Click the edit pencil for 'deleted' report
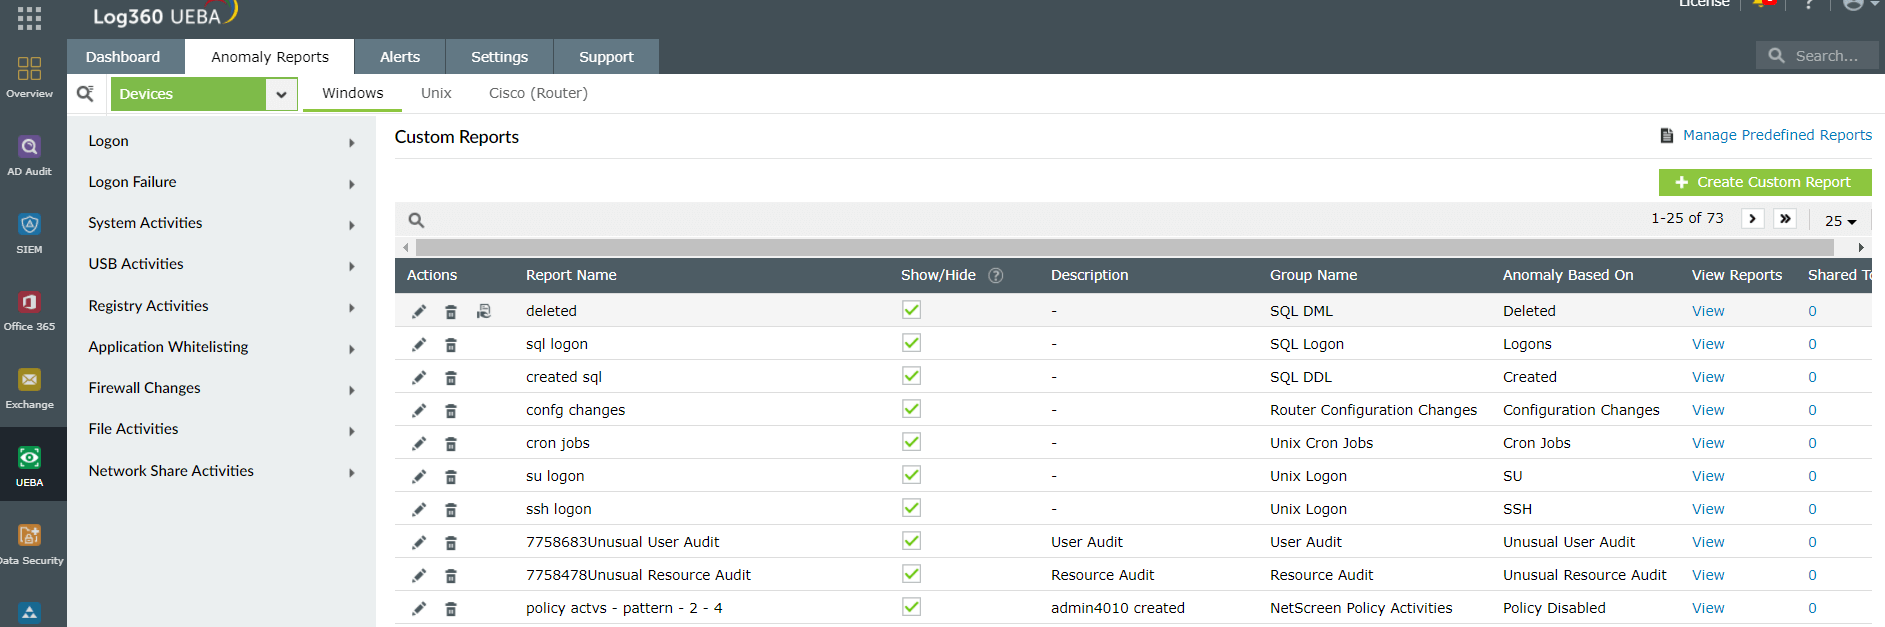Image resolution: width=1885 pixels, height=627 pixels. pyautogui.click(x=419, y=312)
